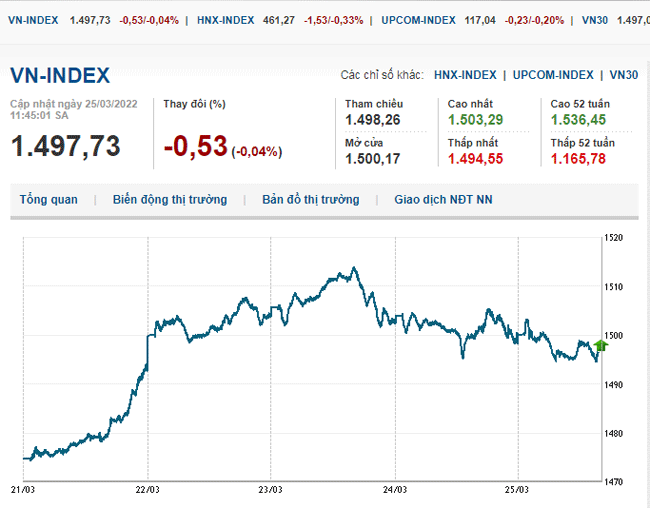This screenshot has height=508, width=650.
Task: Select the 24/03 date label on the chart axis
Action: tap(394, 490)
